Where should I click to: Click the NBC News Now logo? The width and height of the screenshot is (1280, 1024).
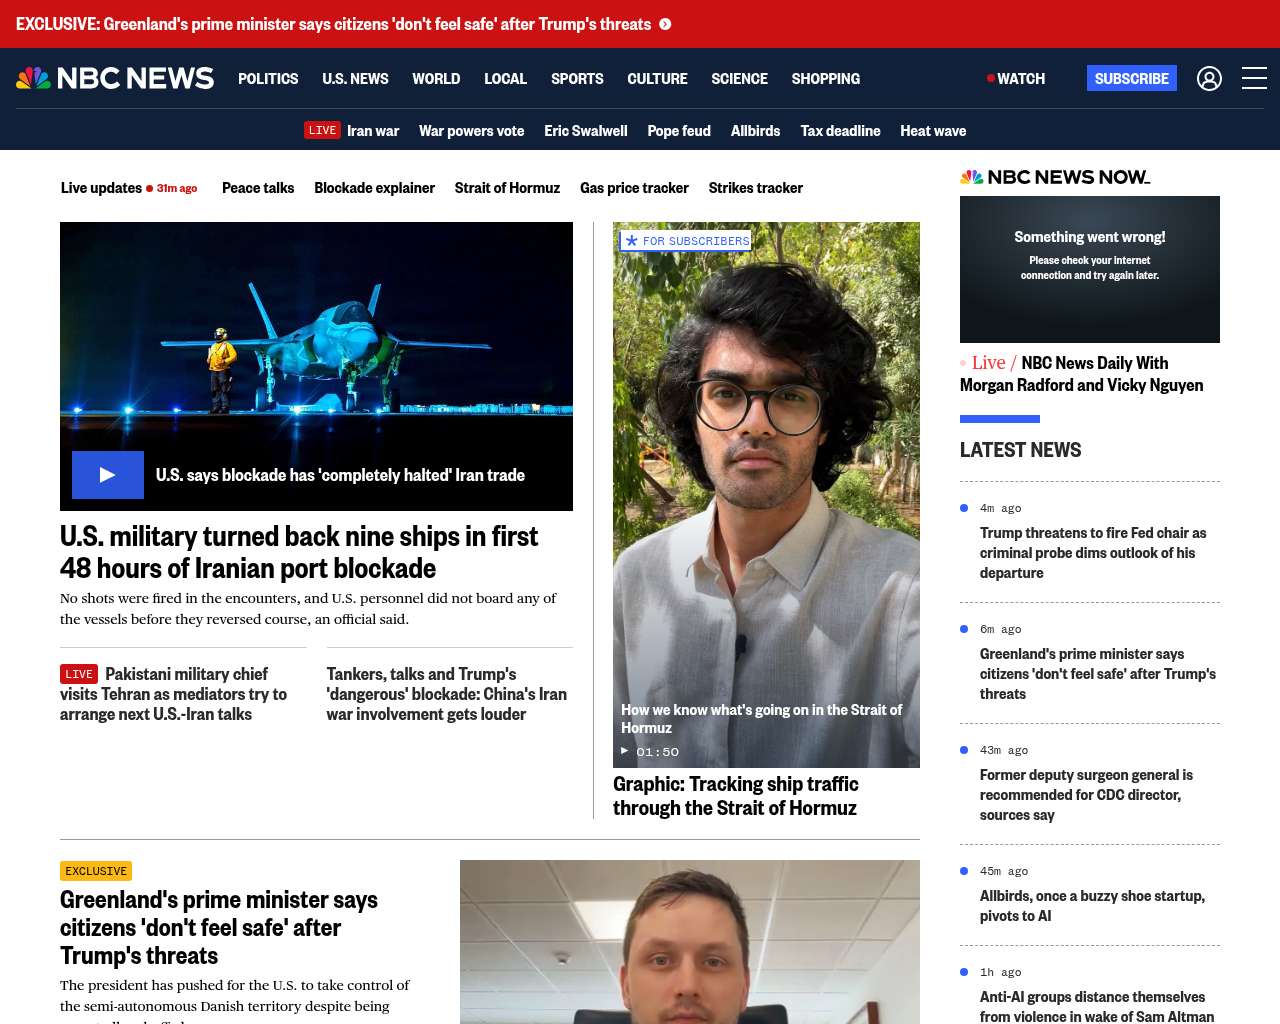tap(1055, 177)
